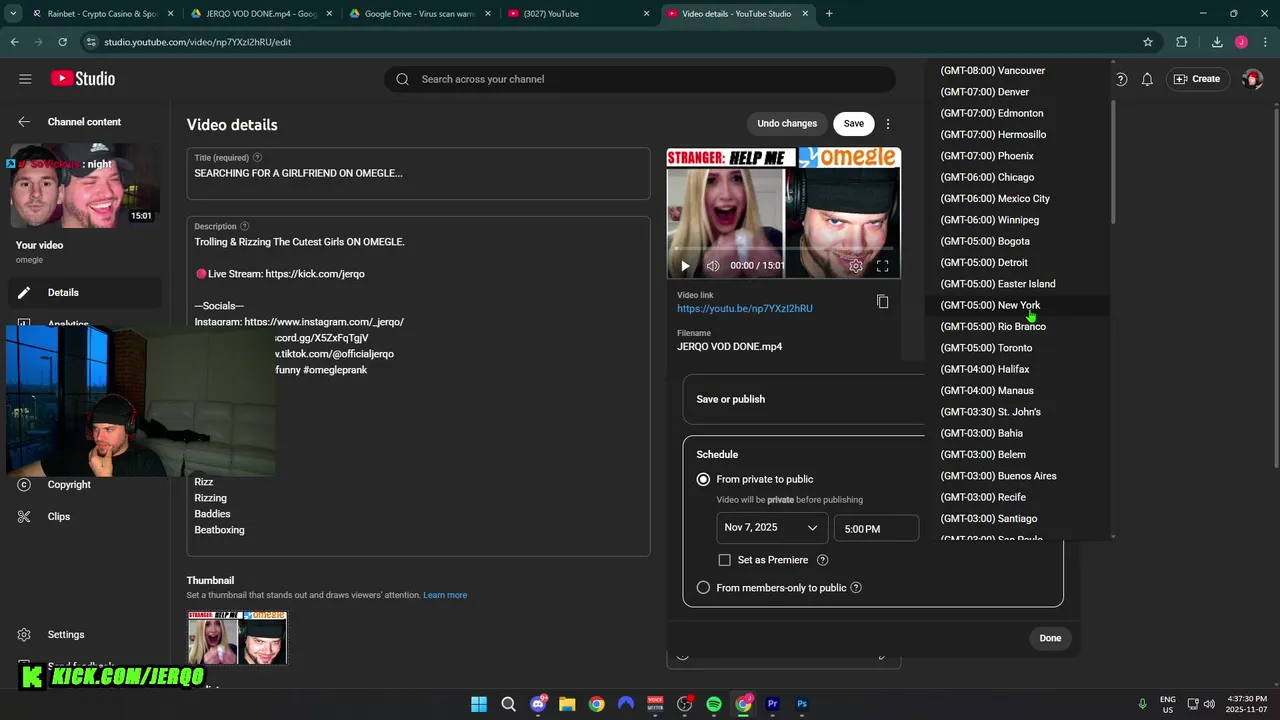Open the Nov 7, 2025 date dropdown
This screenshot has width=1280, height=720.
(x=772, y=528)
